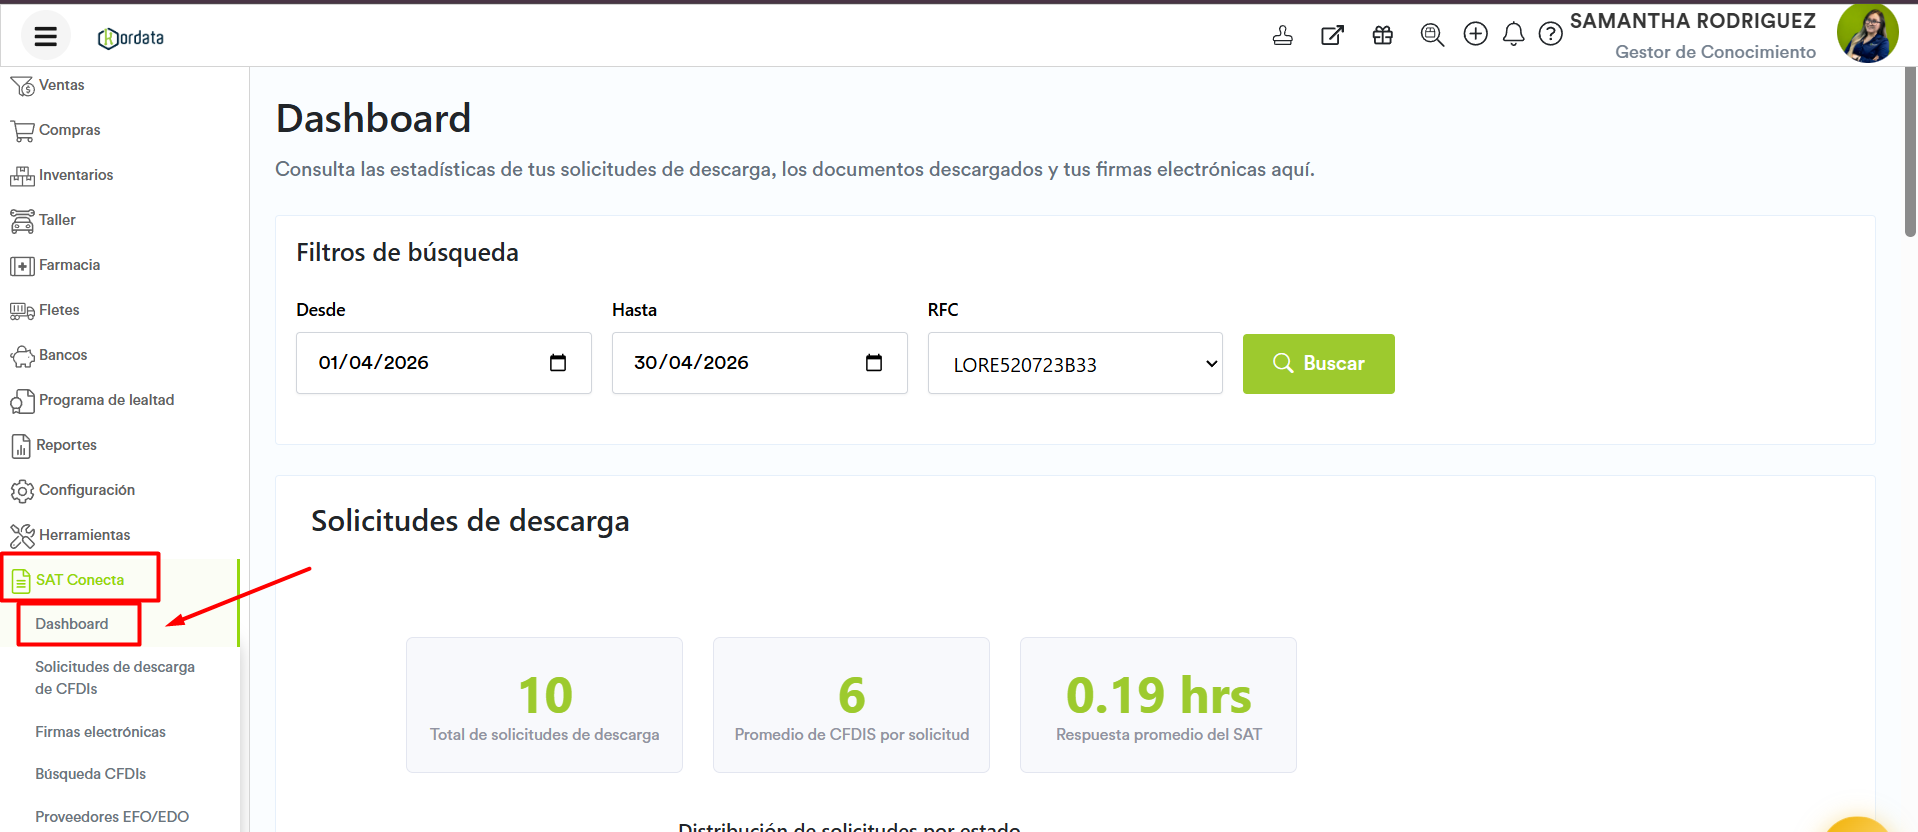Click the plus circle add icon

point(1475,35)
